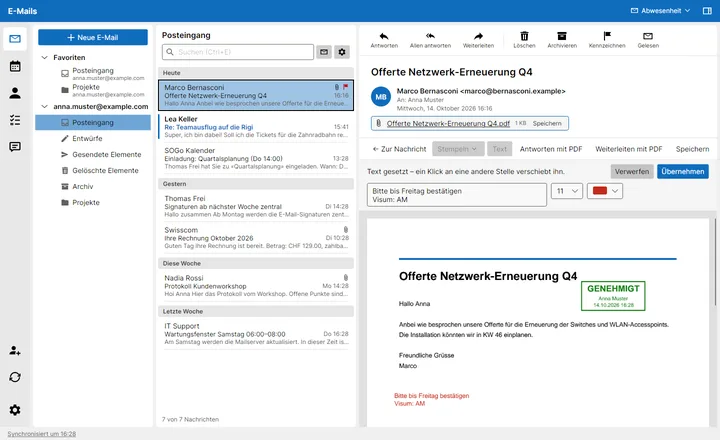Click the Suchen search field
This screenshot has width=720, height=440.
238,52
